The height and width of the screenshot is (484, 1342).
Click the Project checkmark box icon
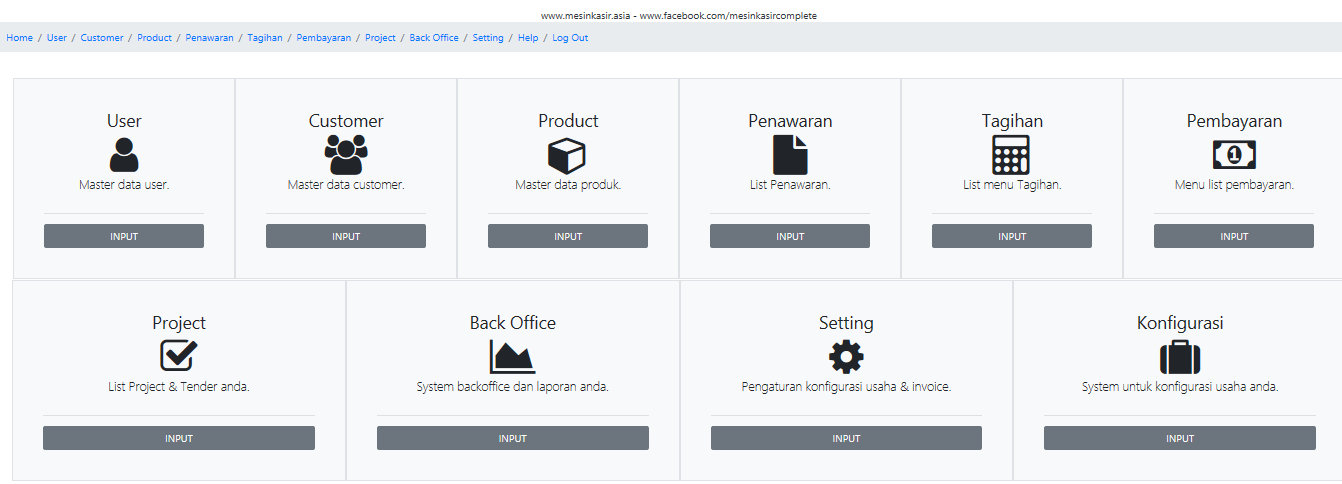click(x=179, y=356)
